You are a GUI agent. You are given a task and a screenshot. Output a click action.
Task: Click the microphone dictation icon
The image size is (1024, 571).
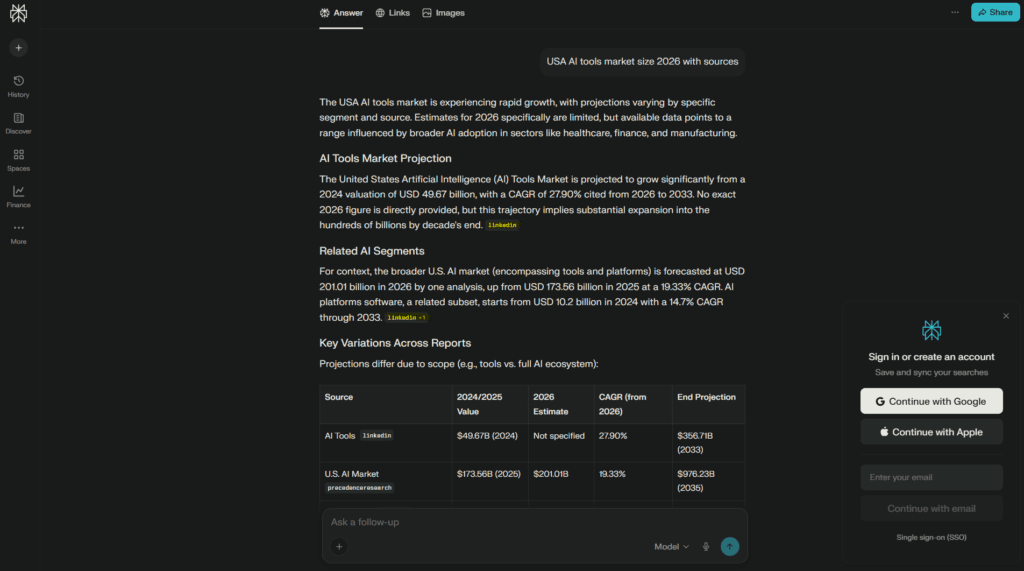(x=706, y=547)
